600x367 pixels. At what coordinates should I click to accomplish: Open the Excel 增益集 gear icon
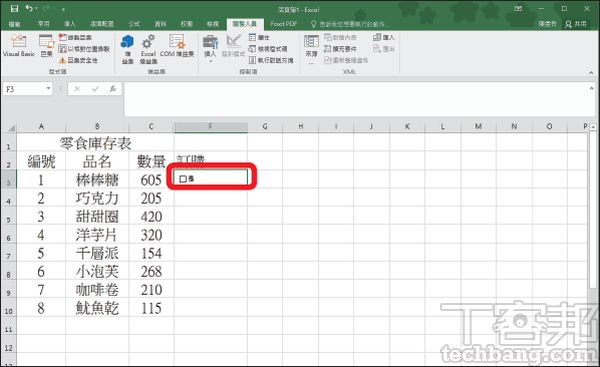click(x=148, y=49)
